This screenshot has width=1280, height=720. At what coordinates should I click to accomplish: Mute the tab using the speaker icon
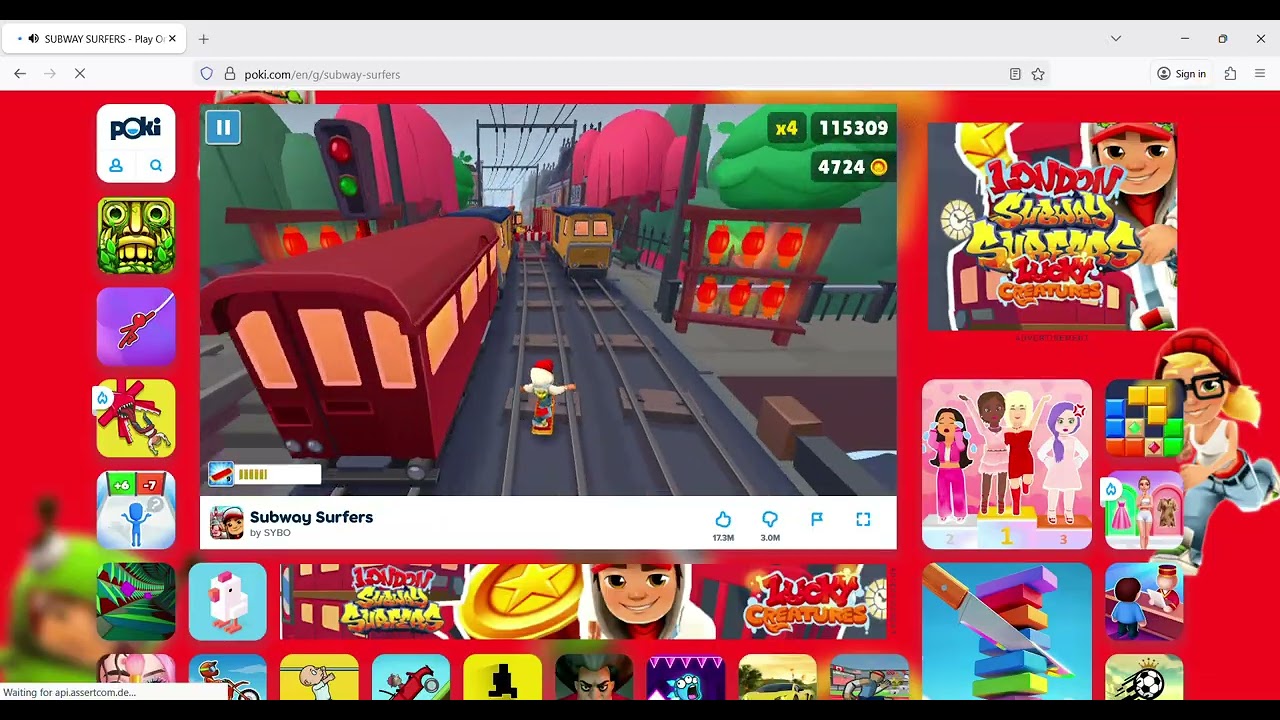coord(34,39)
